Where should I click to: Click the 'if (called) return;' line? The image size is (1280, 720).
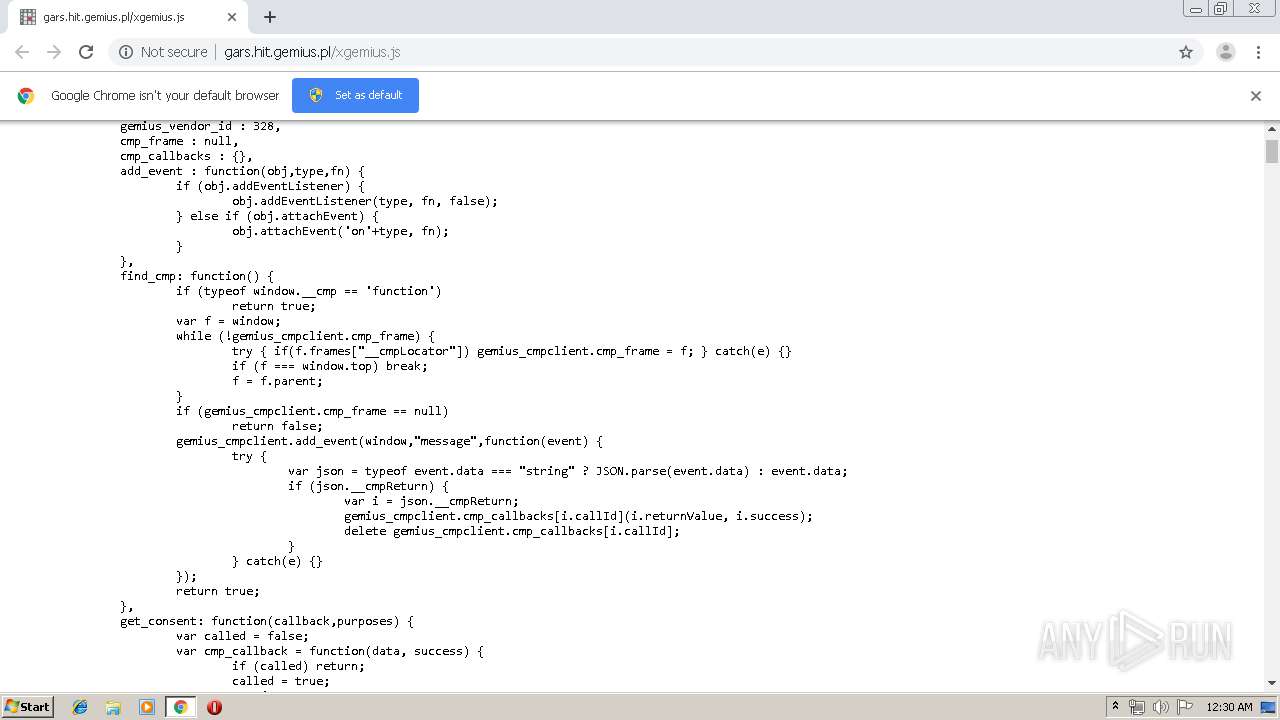pyautogui.click(x=298, y=666)
